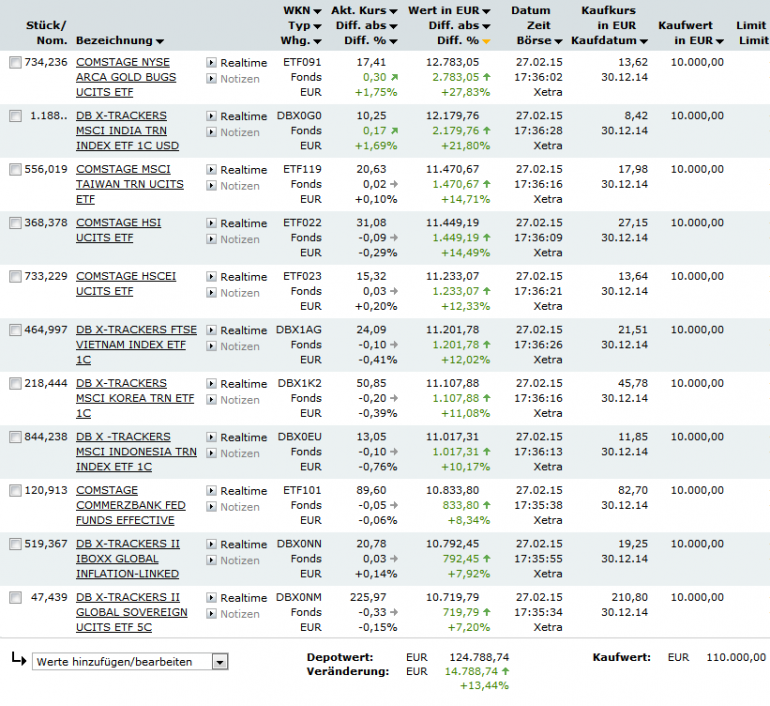
Task: Tick the checkbox for FTSE VIETNAM INDEX ETF
Action: coord(16,330)
